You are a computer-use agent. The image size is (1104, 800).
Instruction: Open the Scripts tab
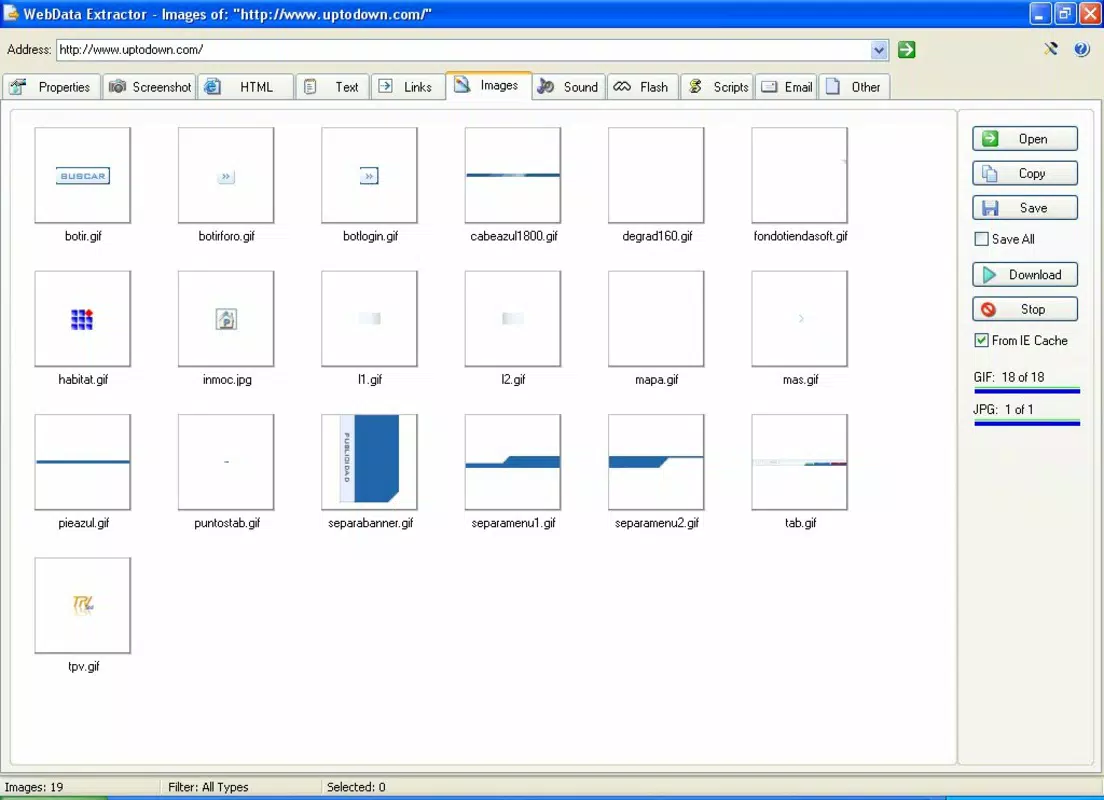(x=717, y=87)
